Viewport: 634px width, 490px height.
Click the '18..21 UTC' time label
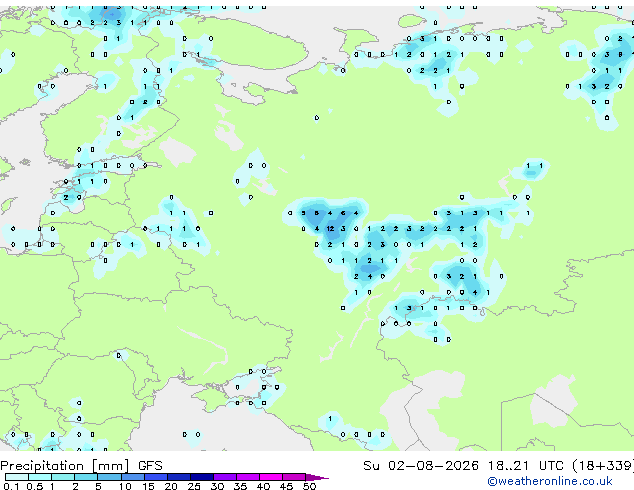[526, 466]
